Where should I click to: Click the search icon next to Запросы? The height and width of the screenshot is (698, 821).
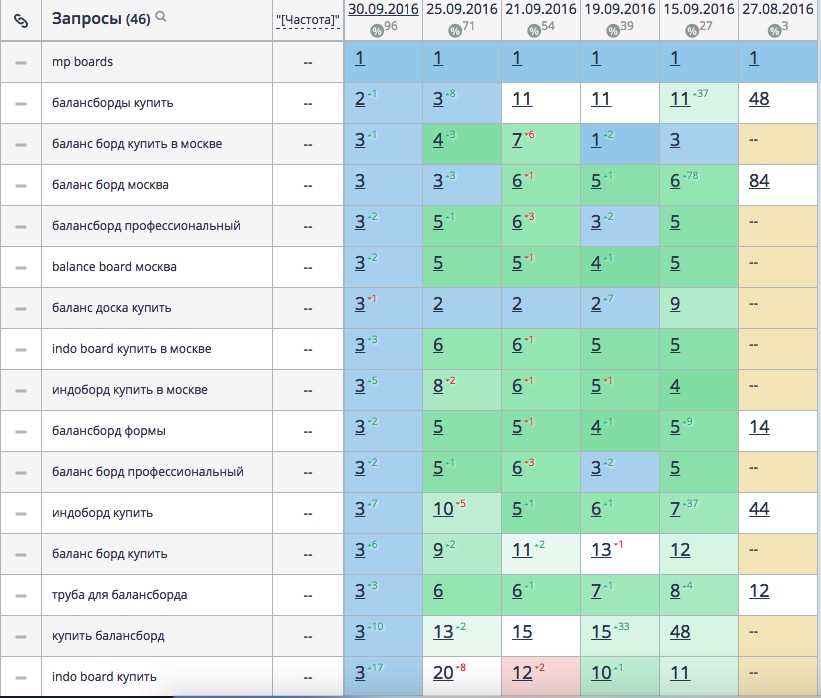tap(161, 17)
